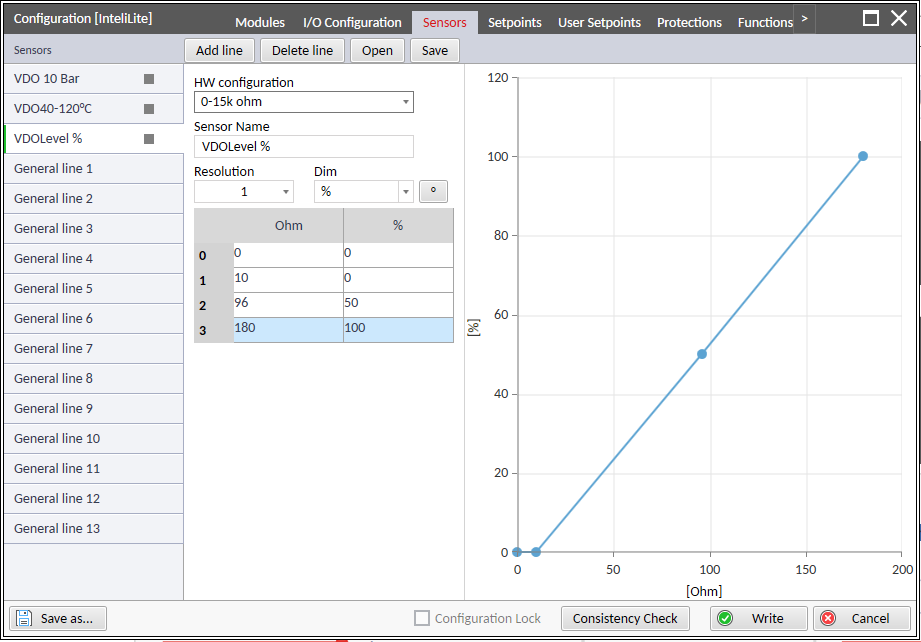
Task: Switch to the Protections tab
Action: click(x=689, y=22)
